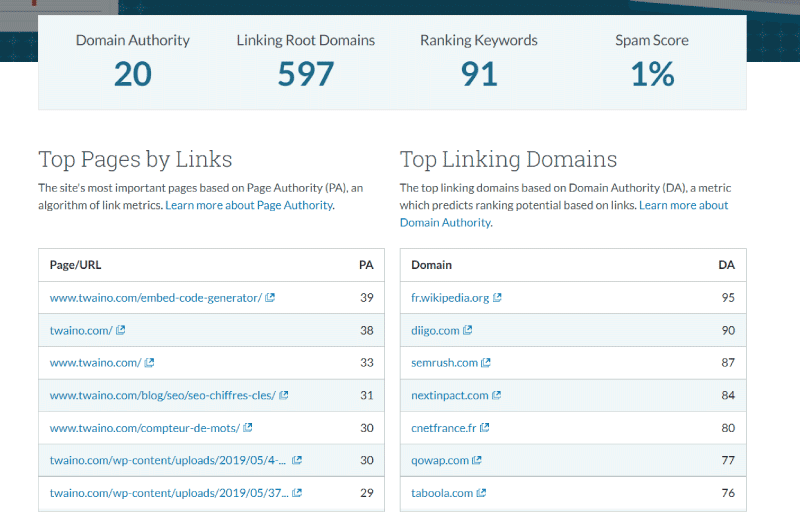Click the Spam Score value 1%
Viewport: 800px width, 530px height.
pyautogui.click(x=652, y=74)
